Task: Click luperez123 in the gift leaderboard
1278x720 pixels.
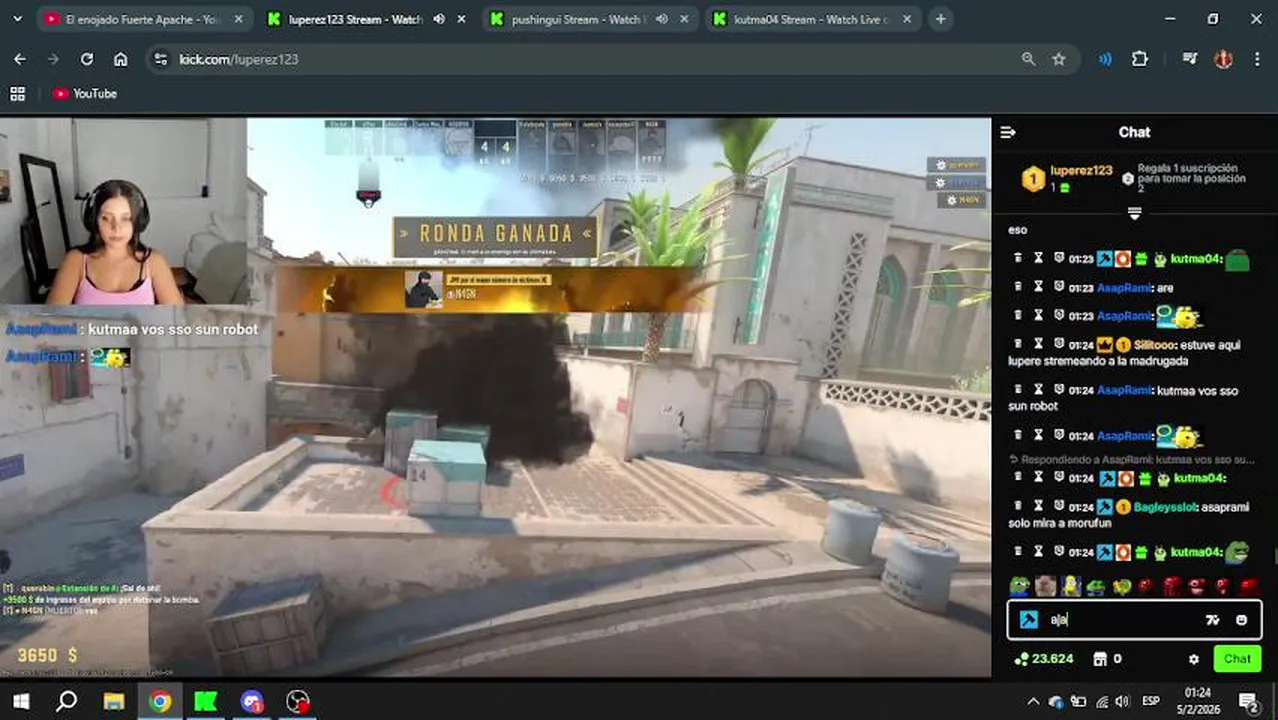Action: pyautogui.click(x=1081, y=171)
